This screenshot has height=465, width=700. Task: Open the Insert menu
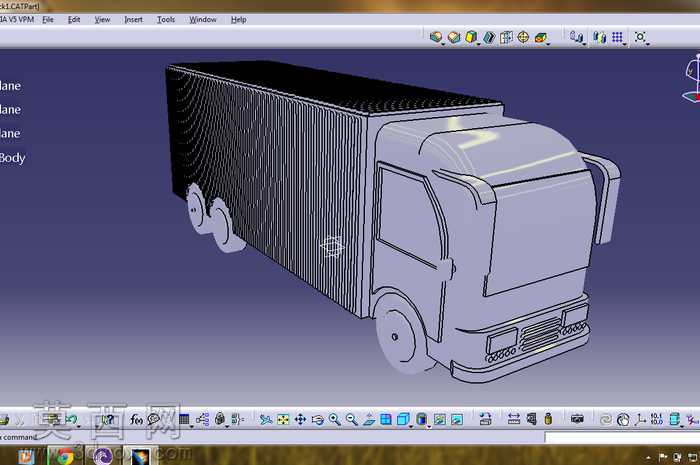[x=133, y=20]
